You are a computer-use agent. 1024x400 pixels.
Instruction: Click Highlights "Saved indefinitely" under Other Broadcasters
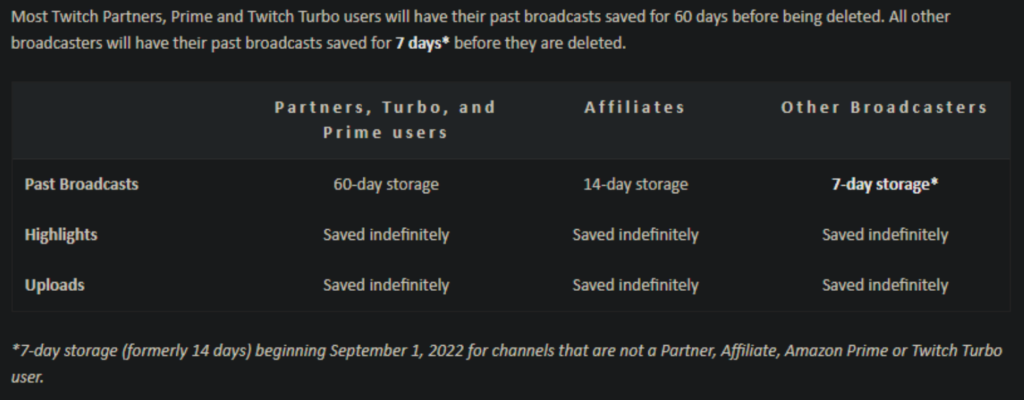(884, 235)
